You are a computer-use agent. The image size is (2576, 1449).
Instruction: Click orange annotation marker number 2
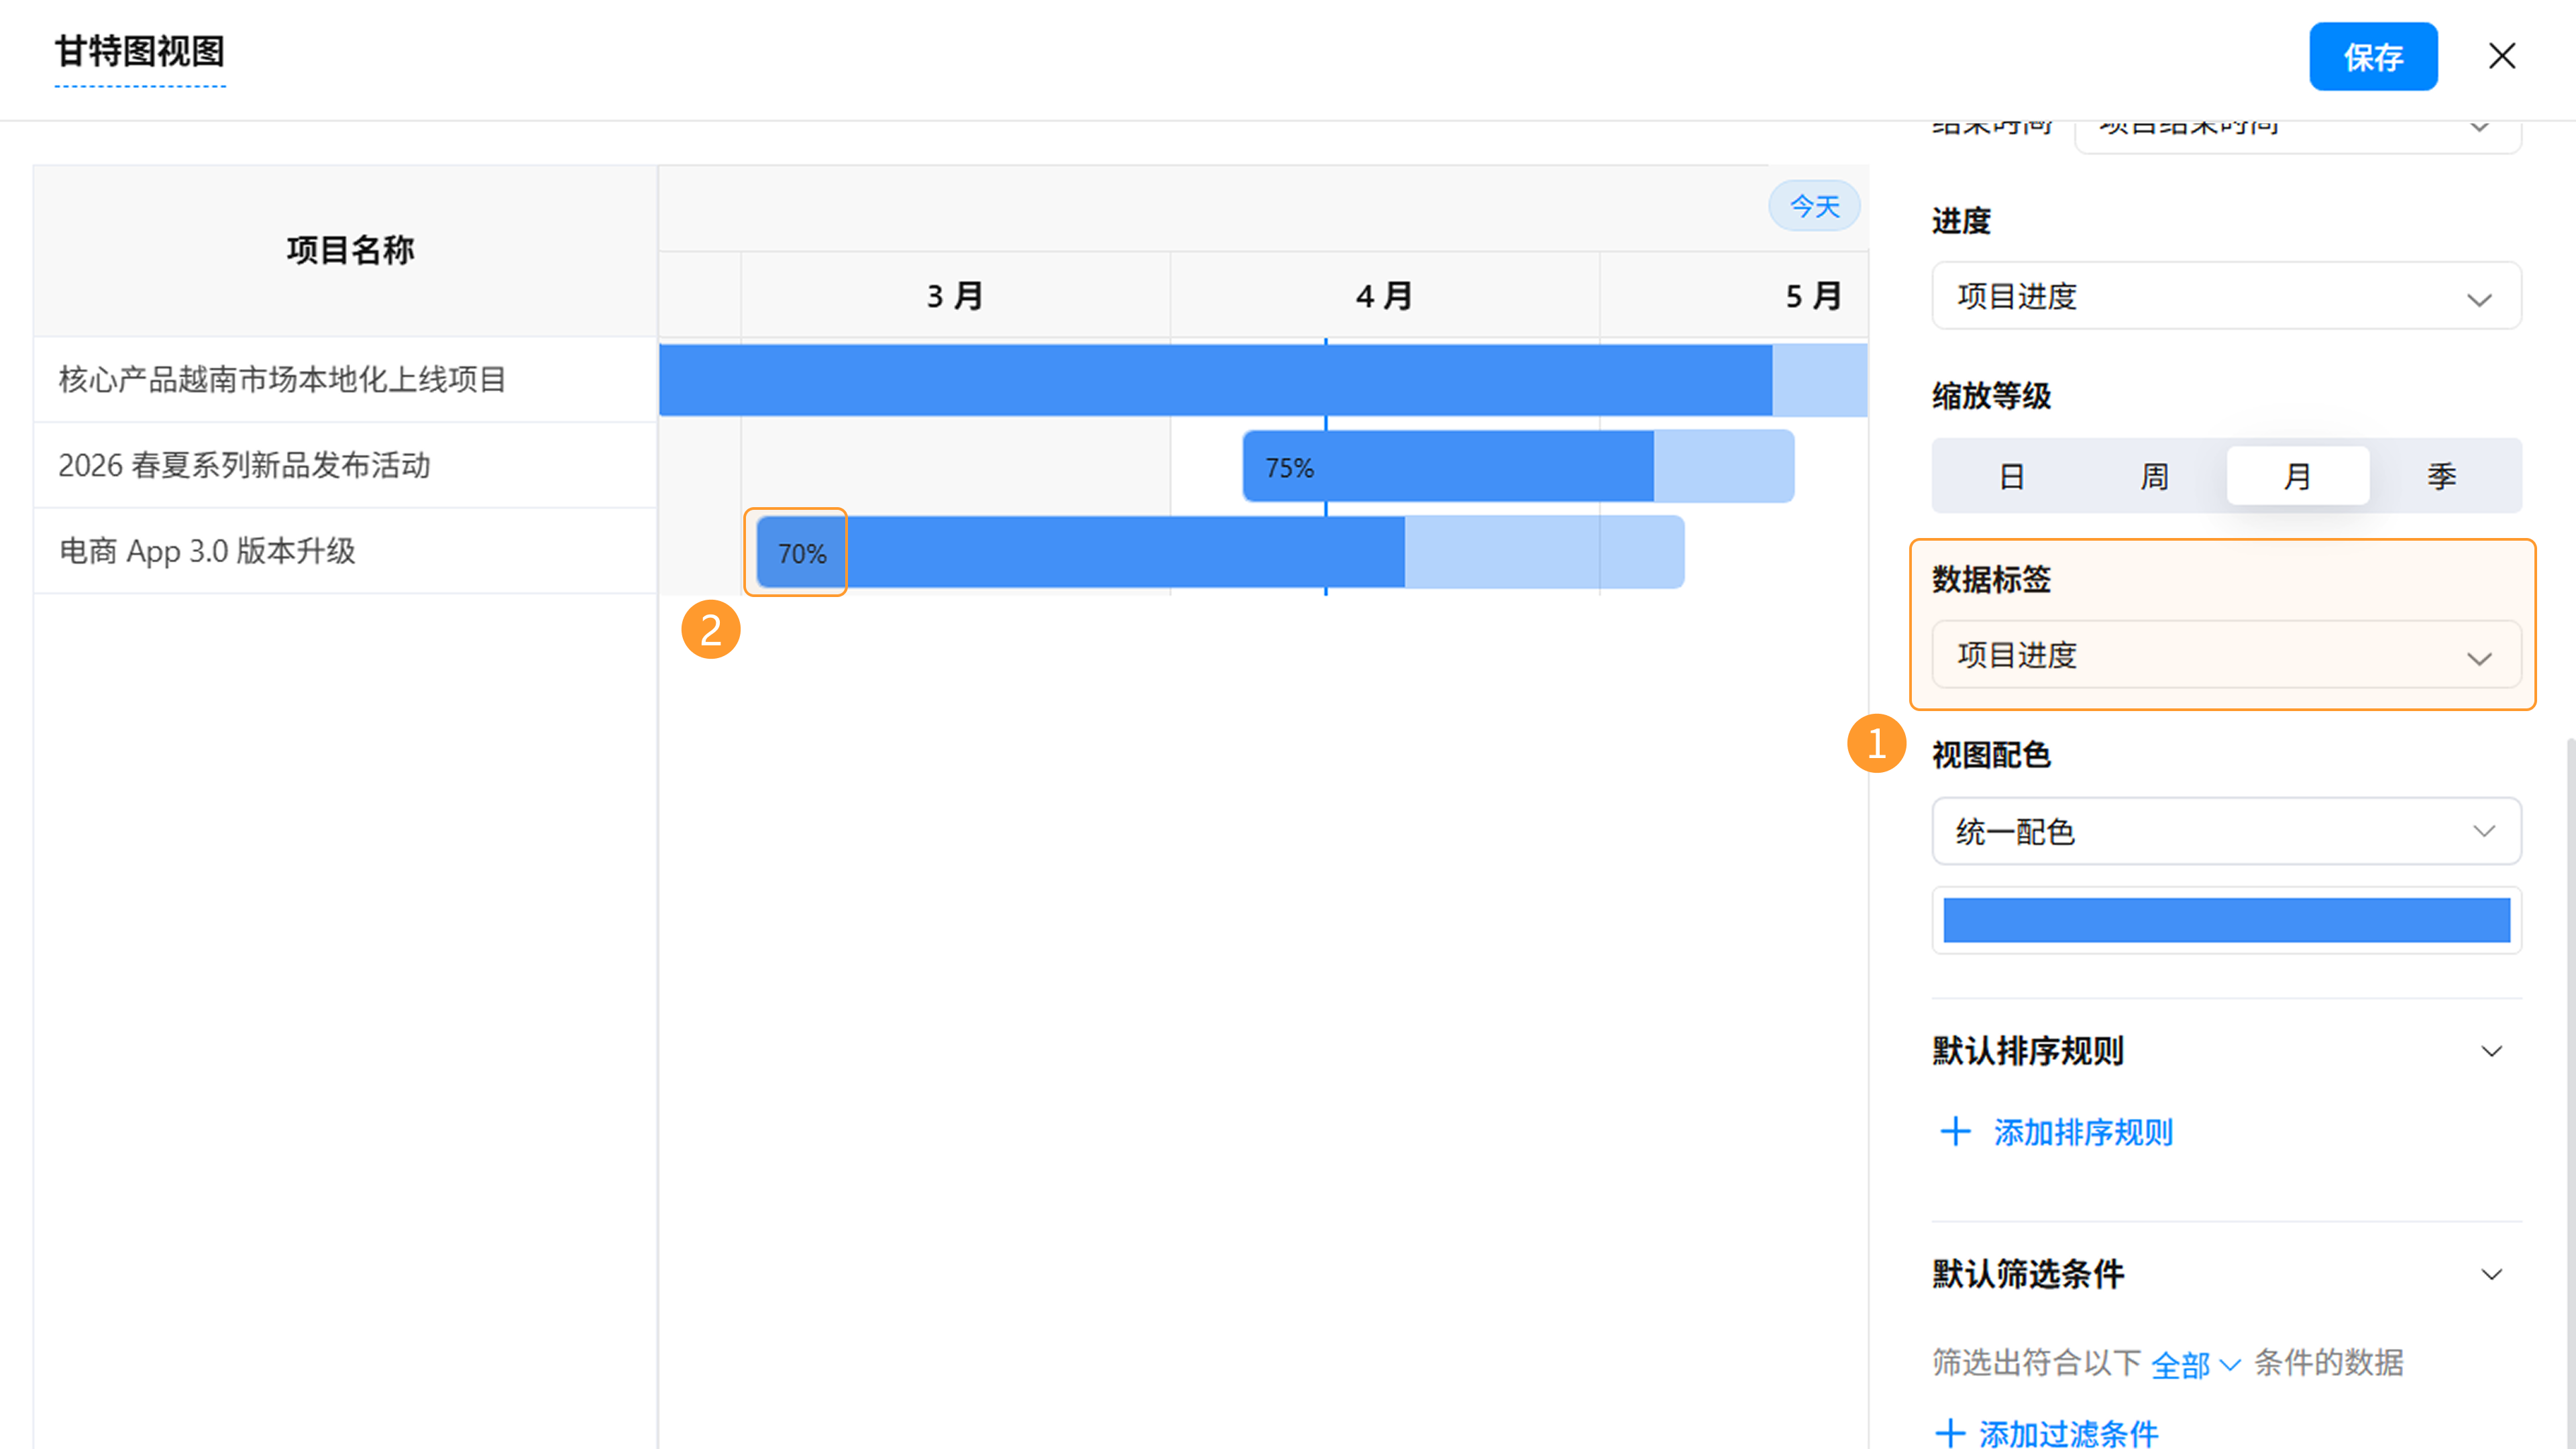point(710,630)
